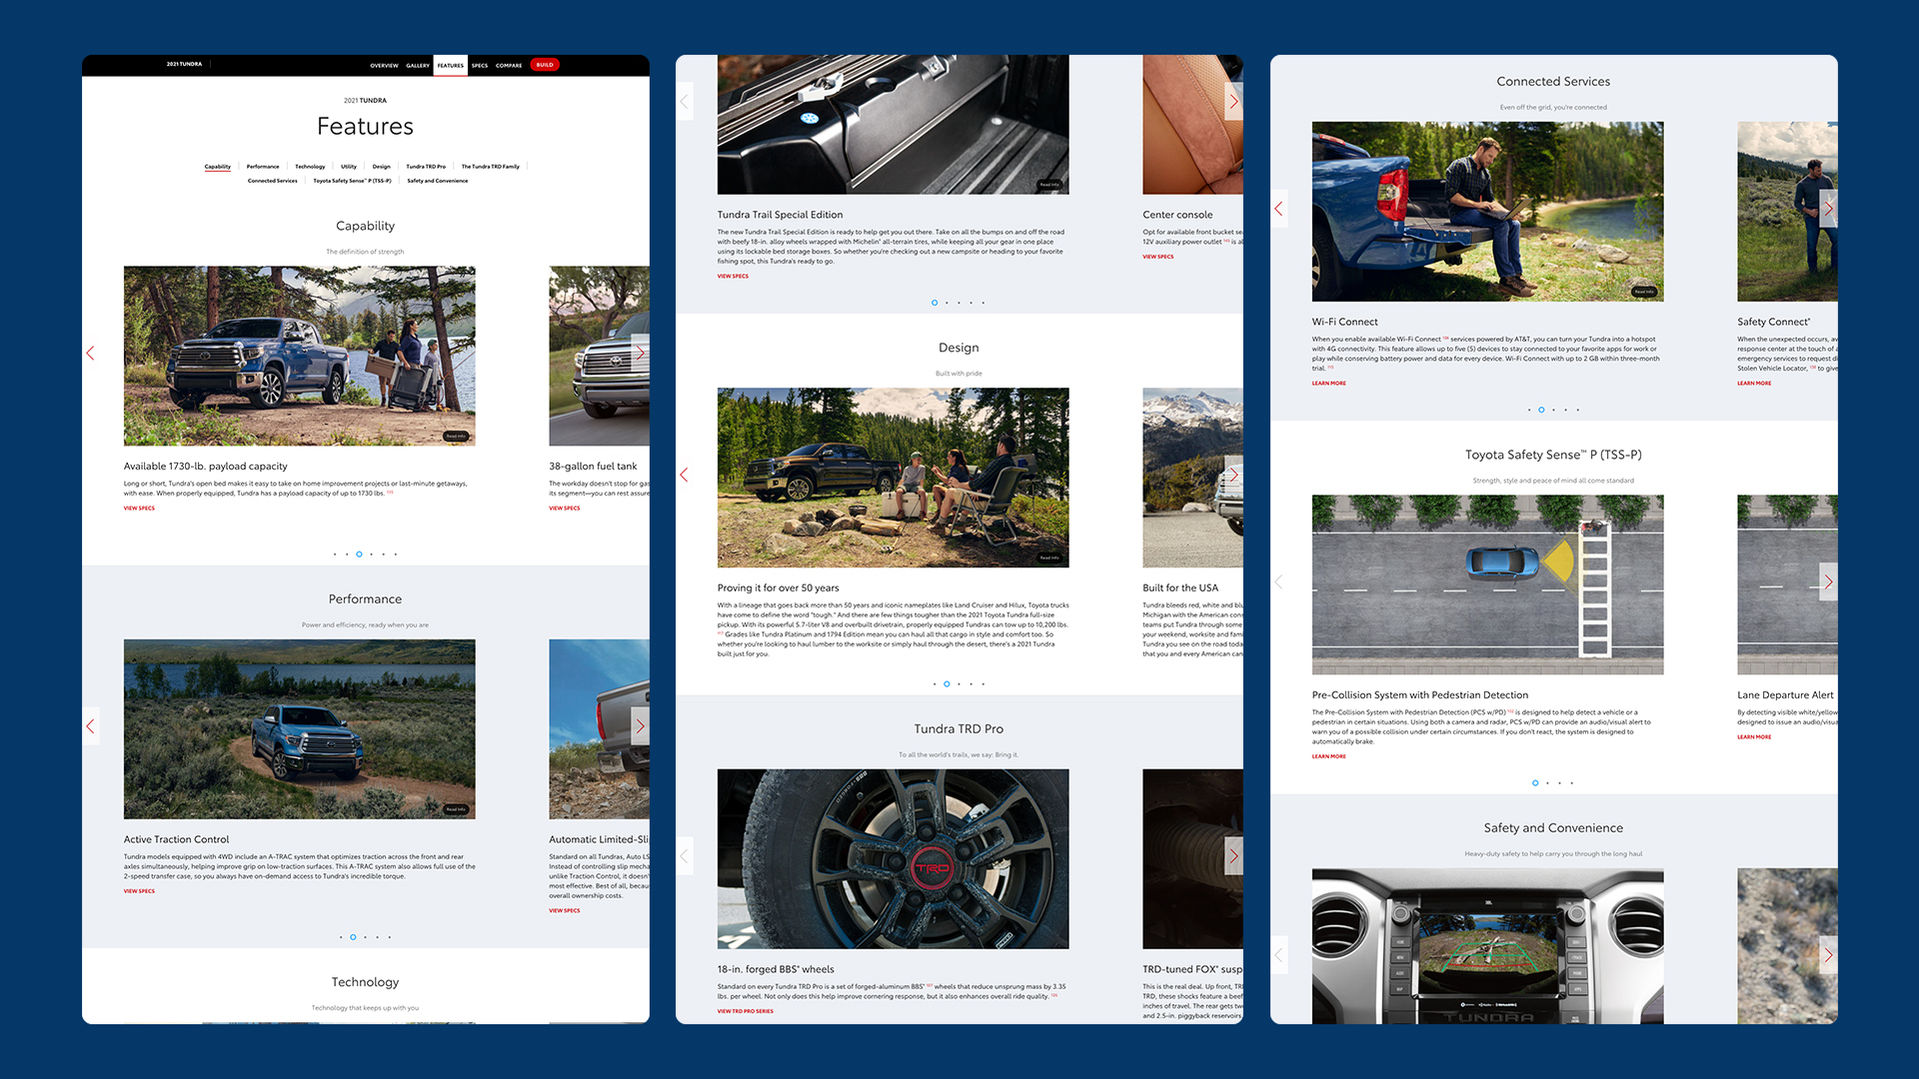1919x1079 pixels.
Task: Click Read Info badge on Trail Special Edition image
Action: (1049, 185)
